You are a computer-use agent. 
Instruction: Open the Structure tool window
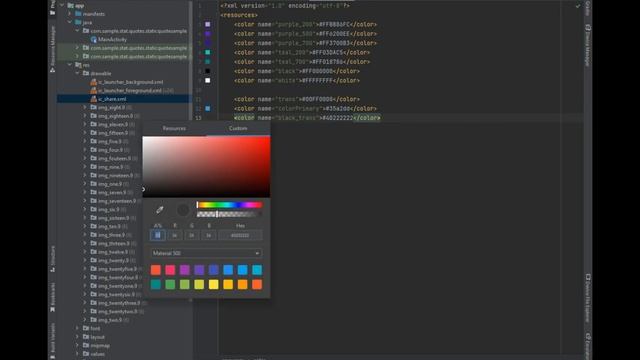coord(52,259)
